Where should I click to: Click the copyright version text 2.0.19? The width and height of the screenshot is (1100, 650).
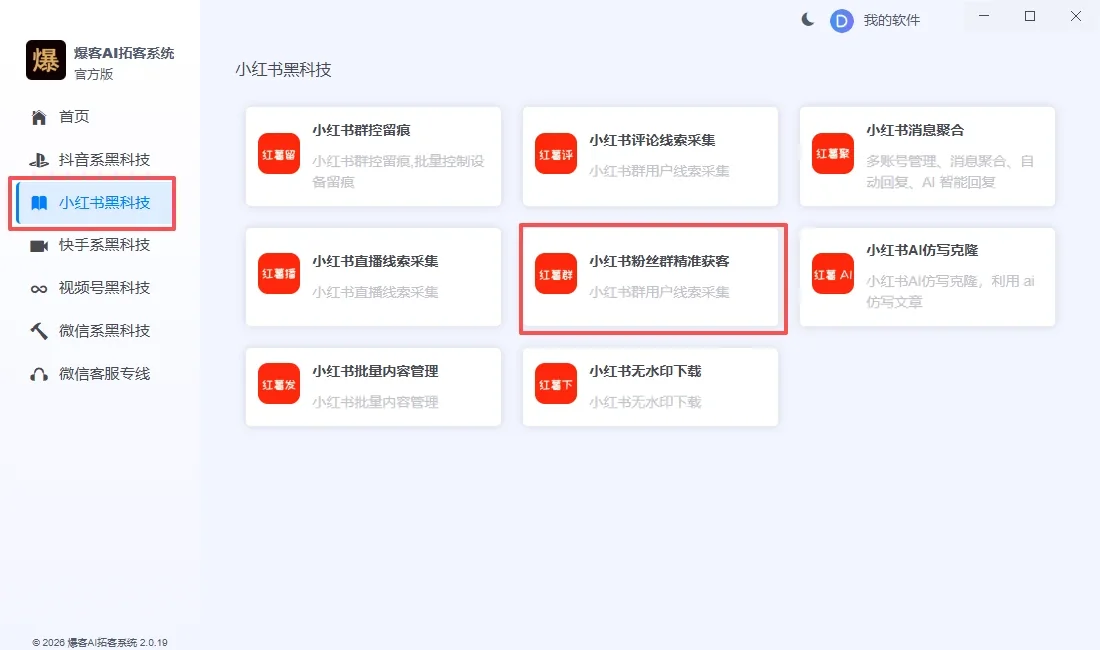tap(100, 642)
